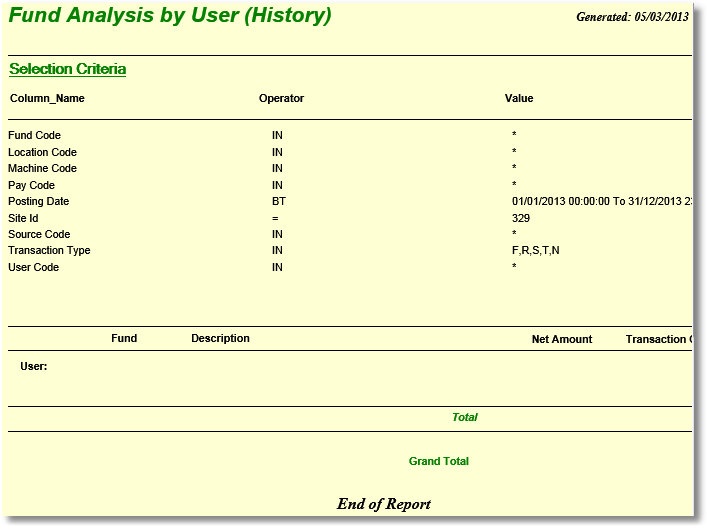Click the 'Net Amount' results column header
This screenshot has width=707, height=529.
(x=562, y=339)
